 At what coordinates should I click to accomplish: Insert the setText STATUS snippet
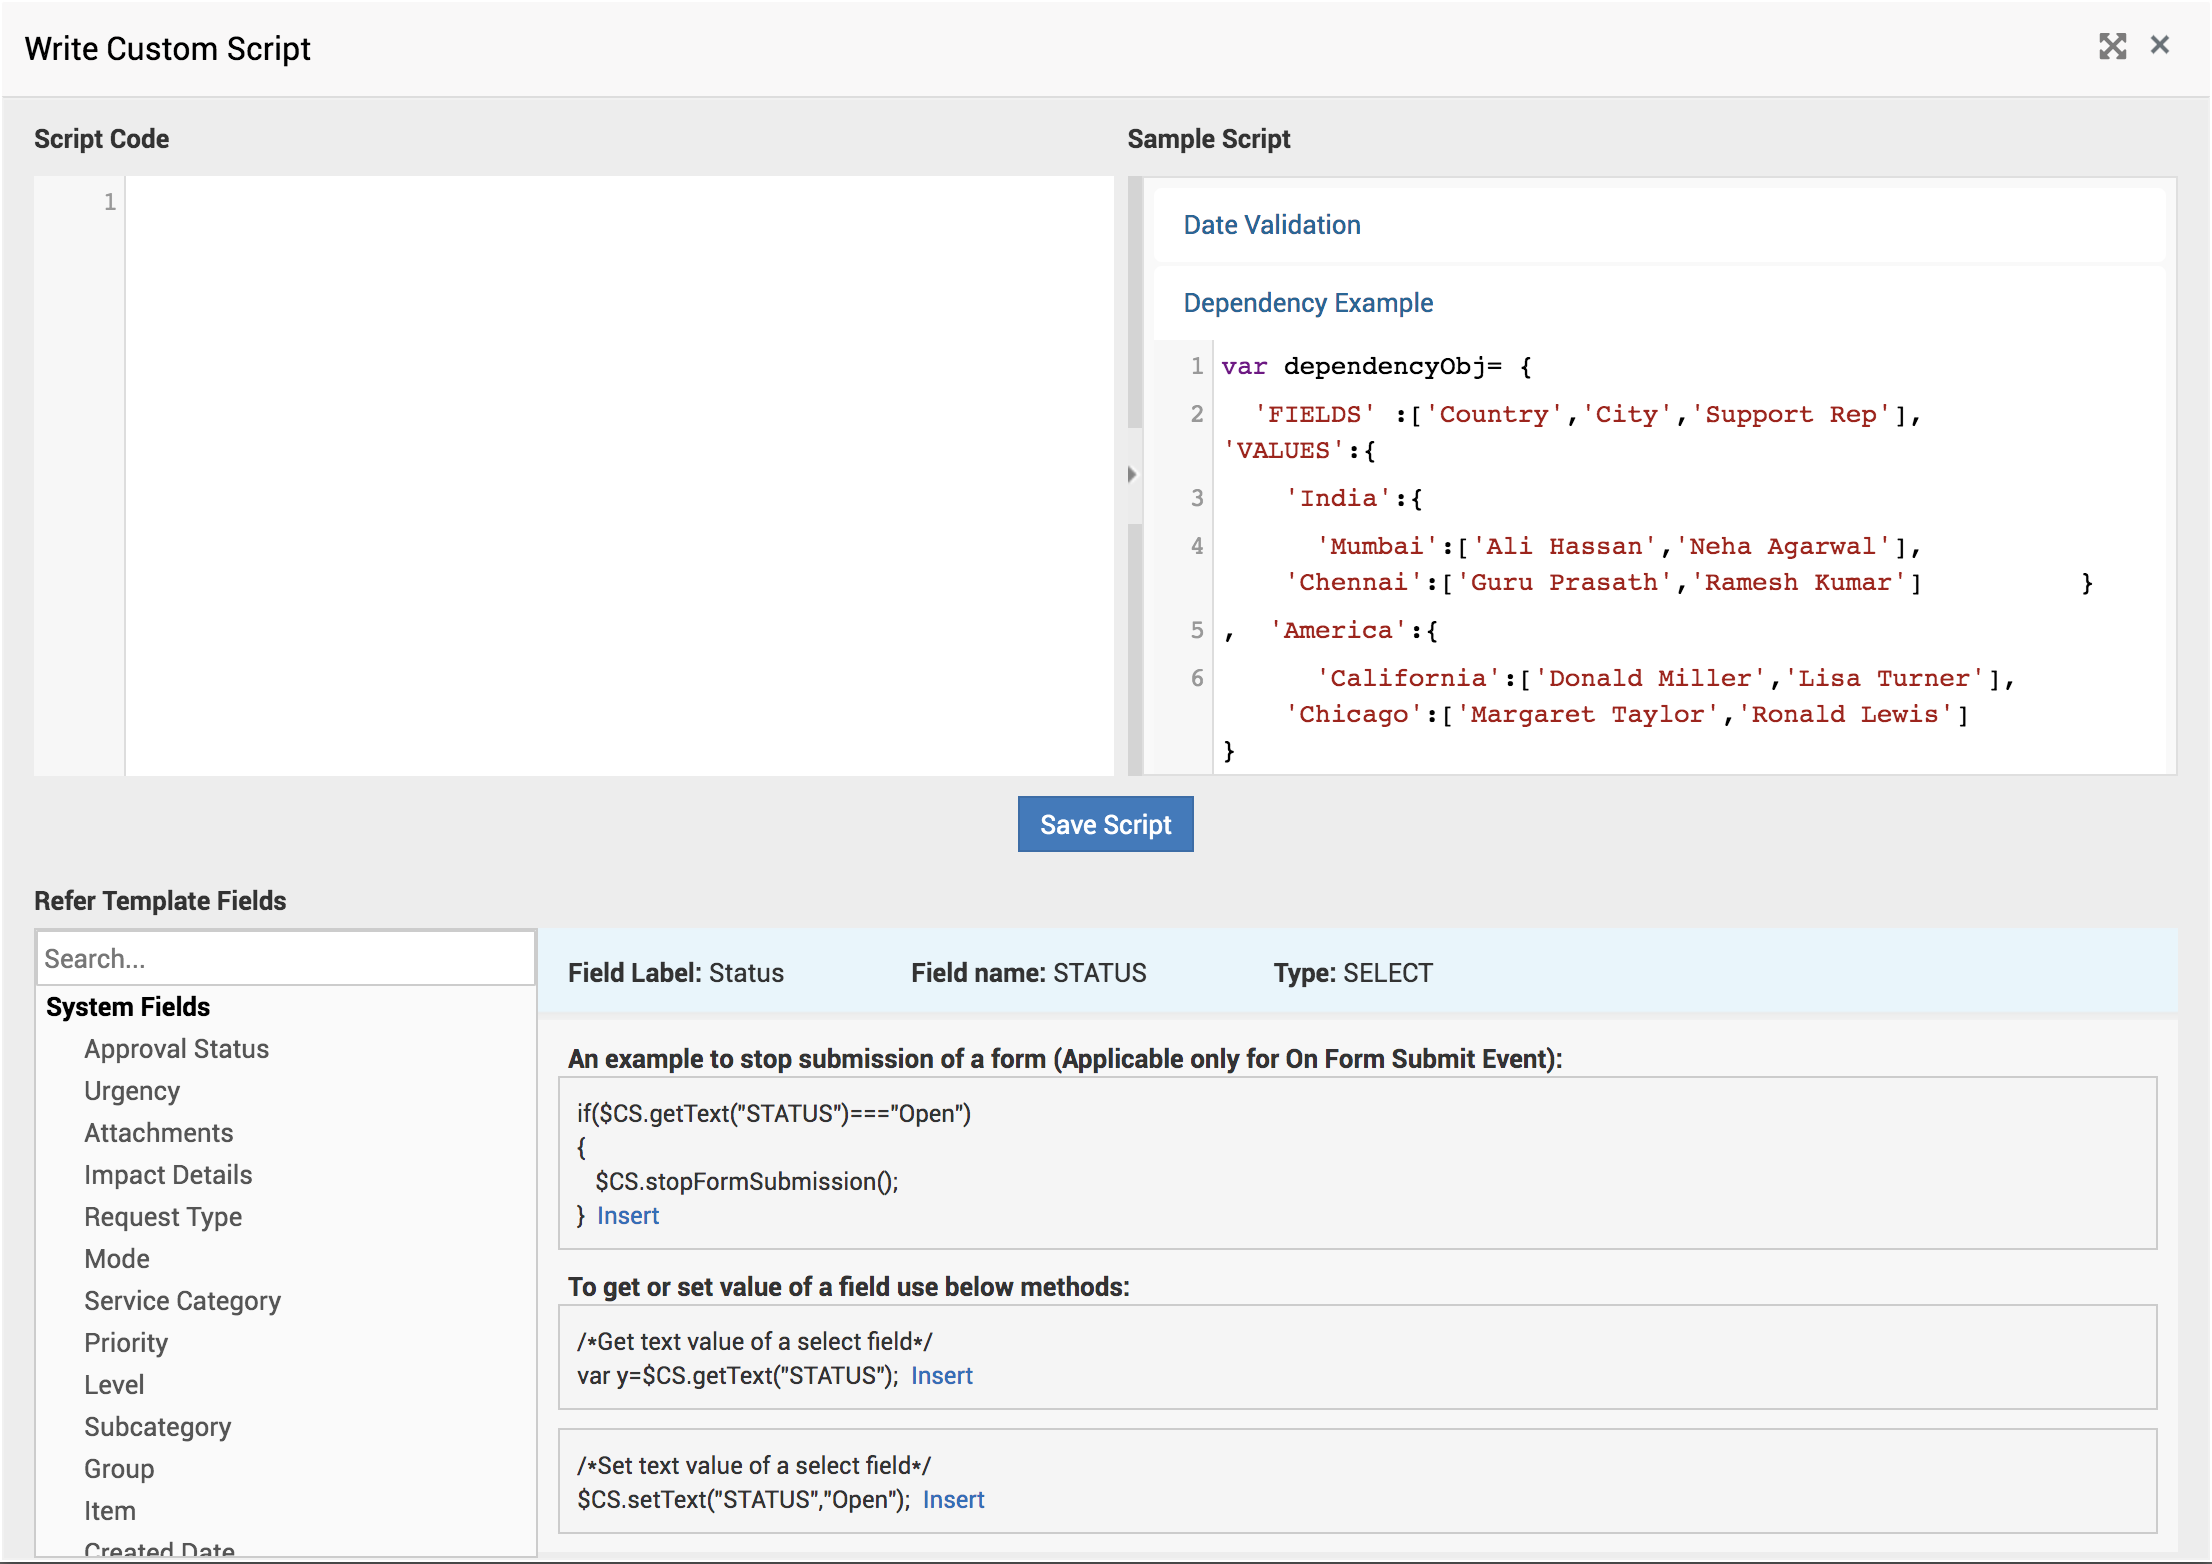pyautogui.click(x=953, y=1500)
